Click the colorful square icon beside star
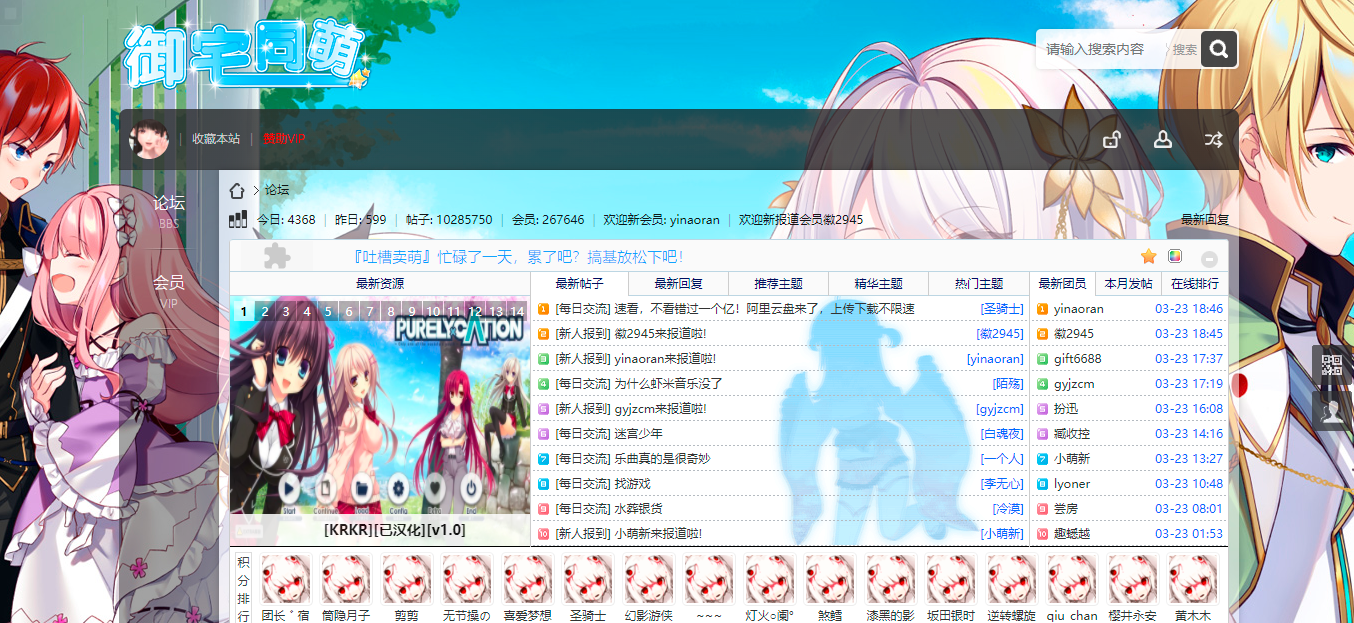1354x623 pixels. [x=1175, y=257]
